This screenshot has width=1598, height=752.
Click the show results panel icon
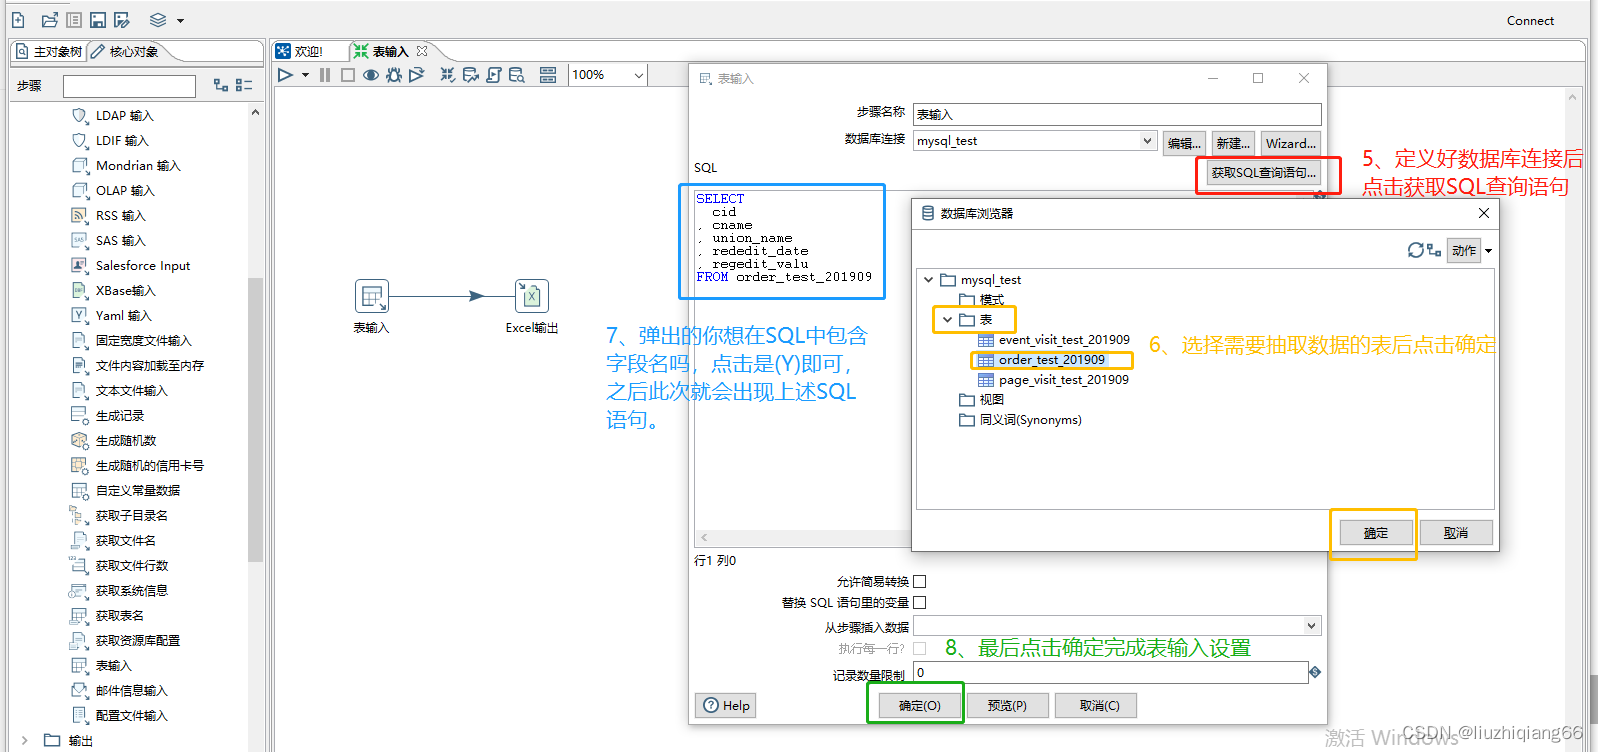click(x=548, y=75)
